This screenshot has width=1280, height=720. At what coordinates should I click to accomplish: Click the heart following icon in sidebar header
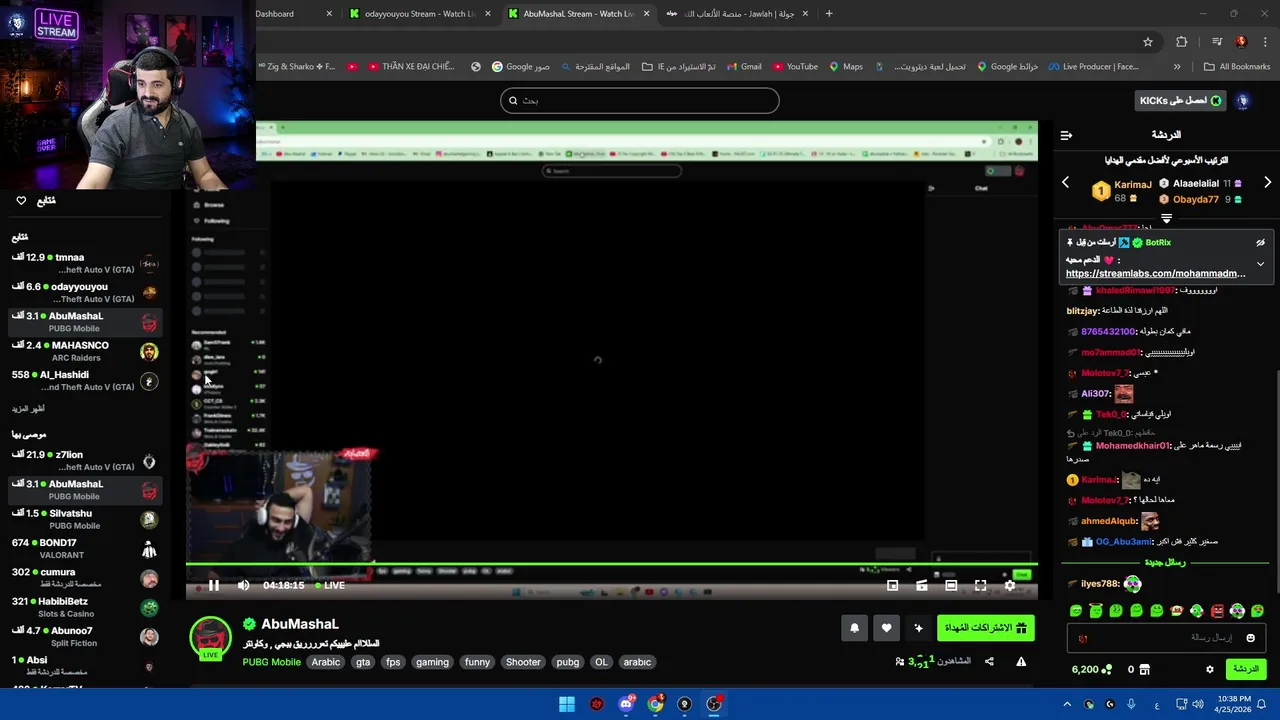coord(21,201)
